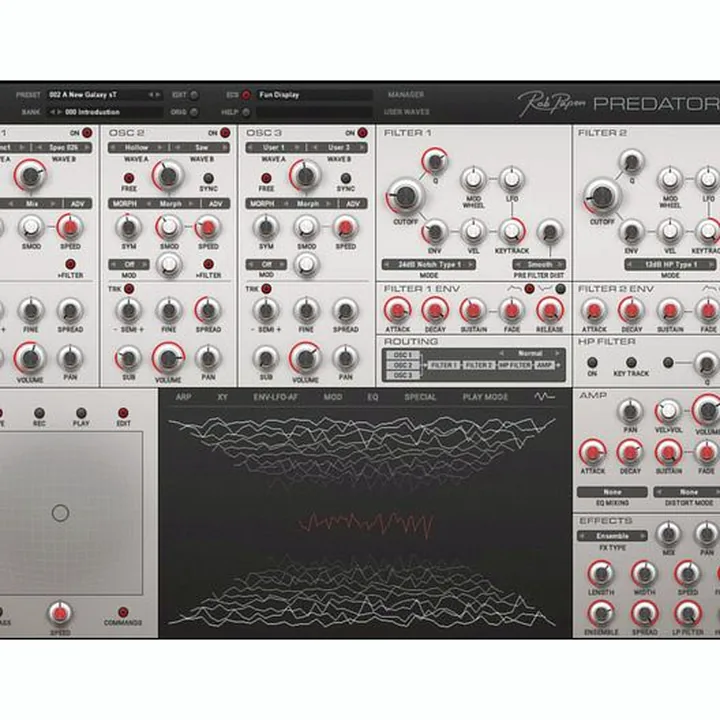The height and width of the screenshot is (720, 720).
Task: Toggle the EDIT LED next to preset
Action: [x=194, y=95]
